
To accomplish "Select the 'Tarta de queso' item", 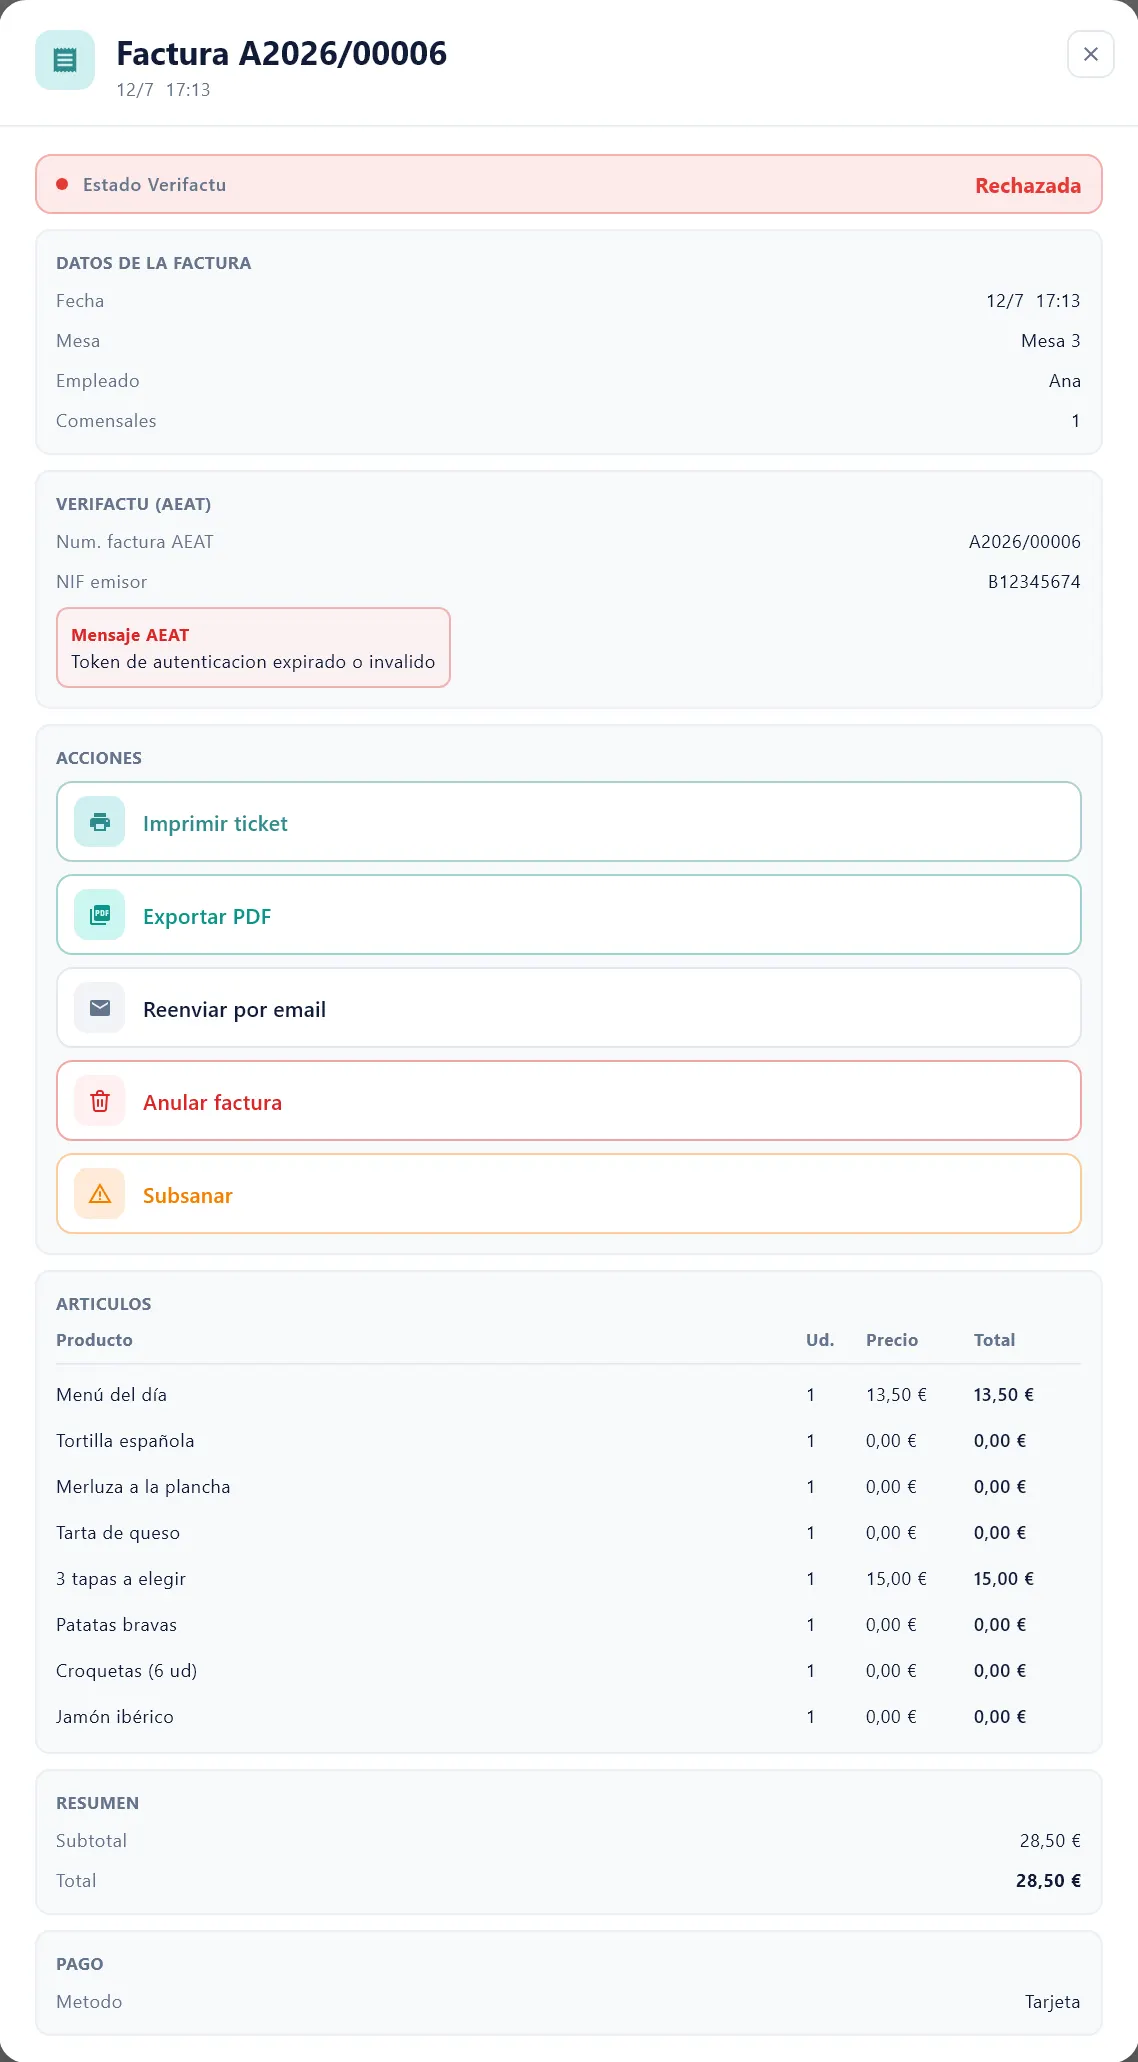I will tap(118, 1533).
